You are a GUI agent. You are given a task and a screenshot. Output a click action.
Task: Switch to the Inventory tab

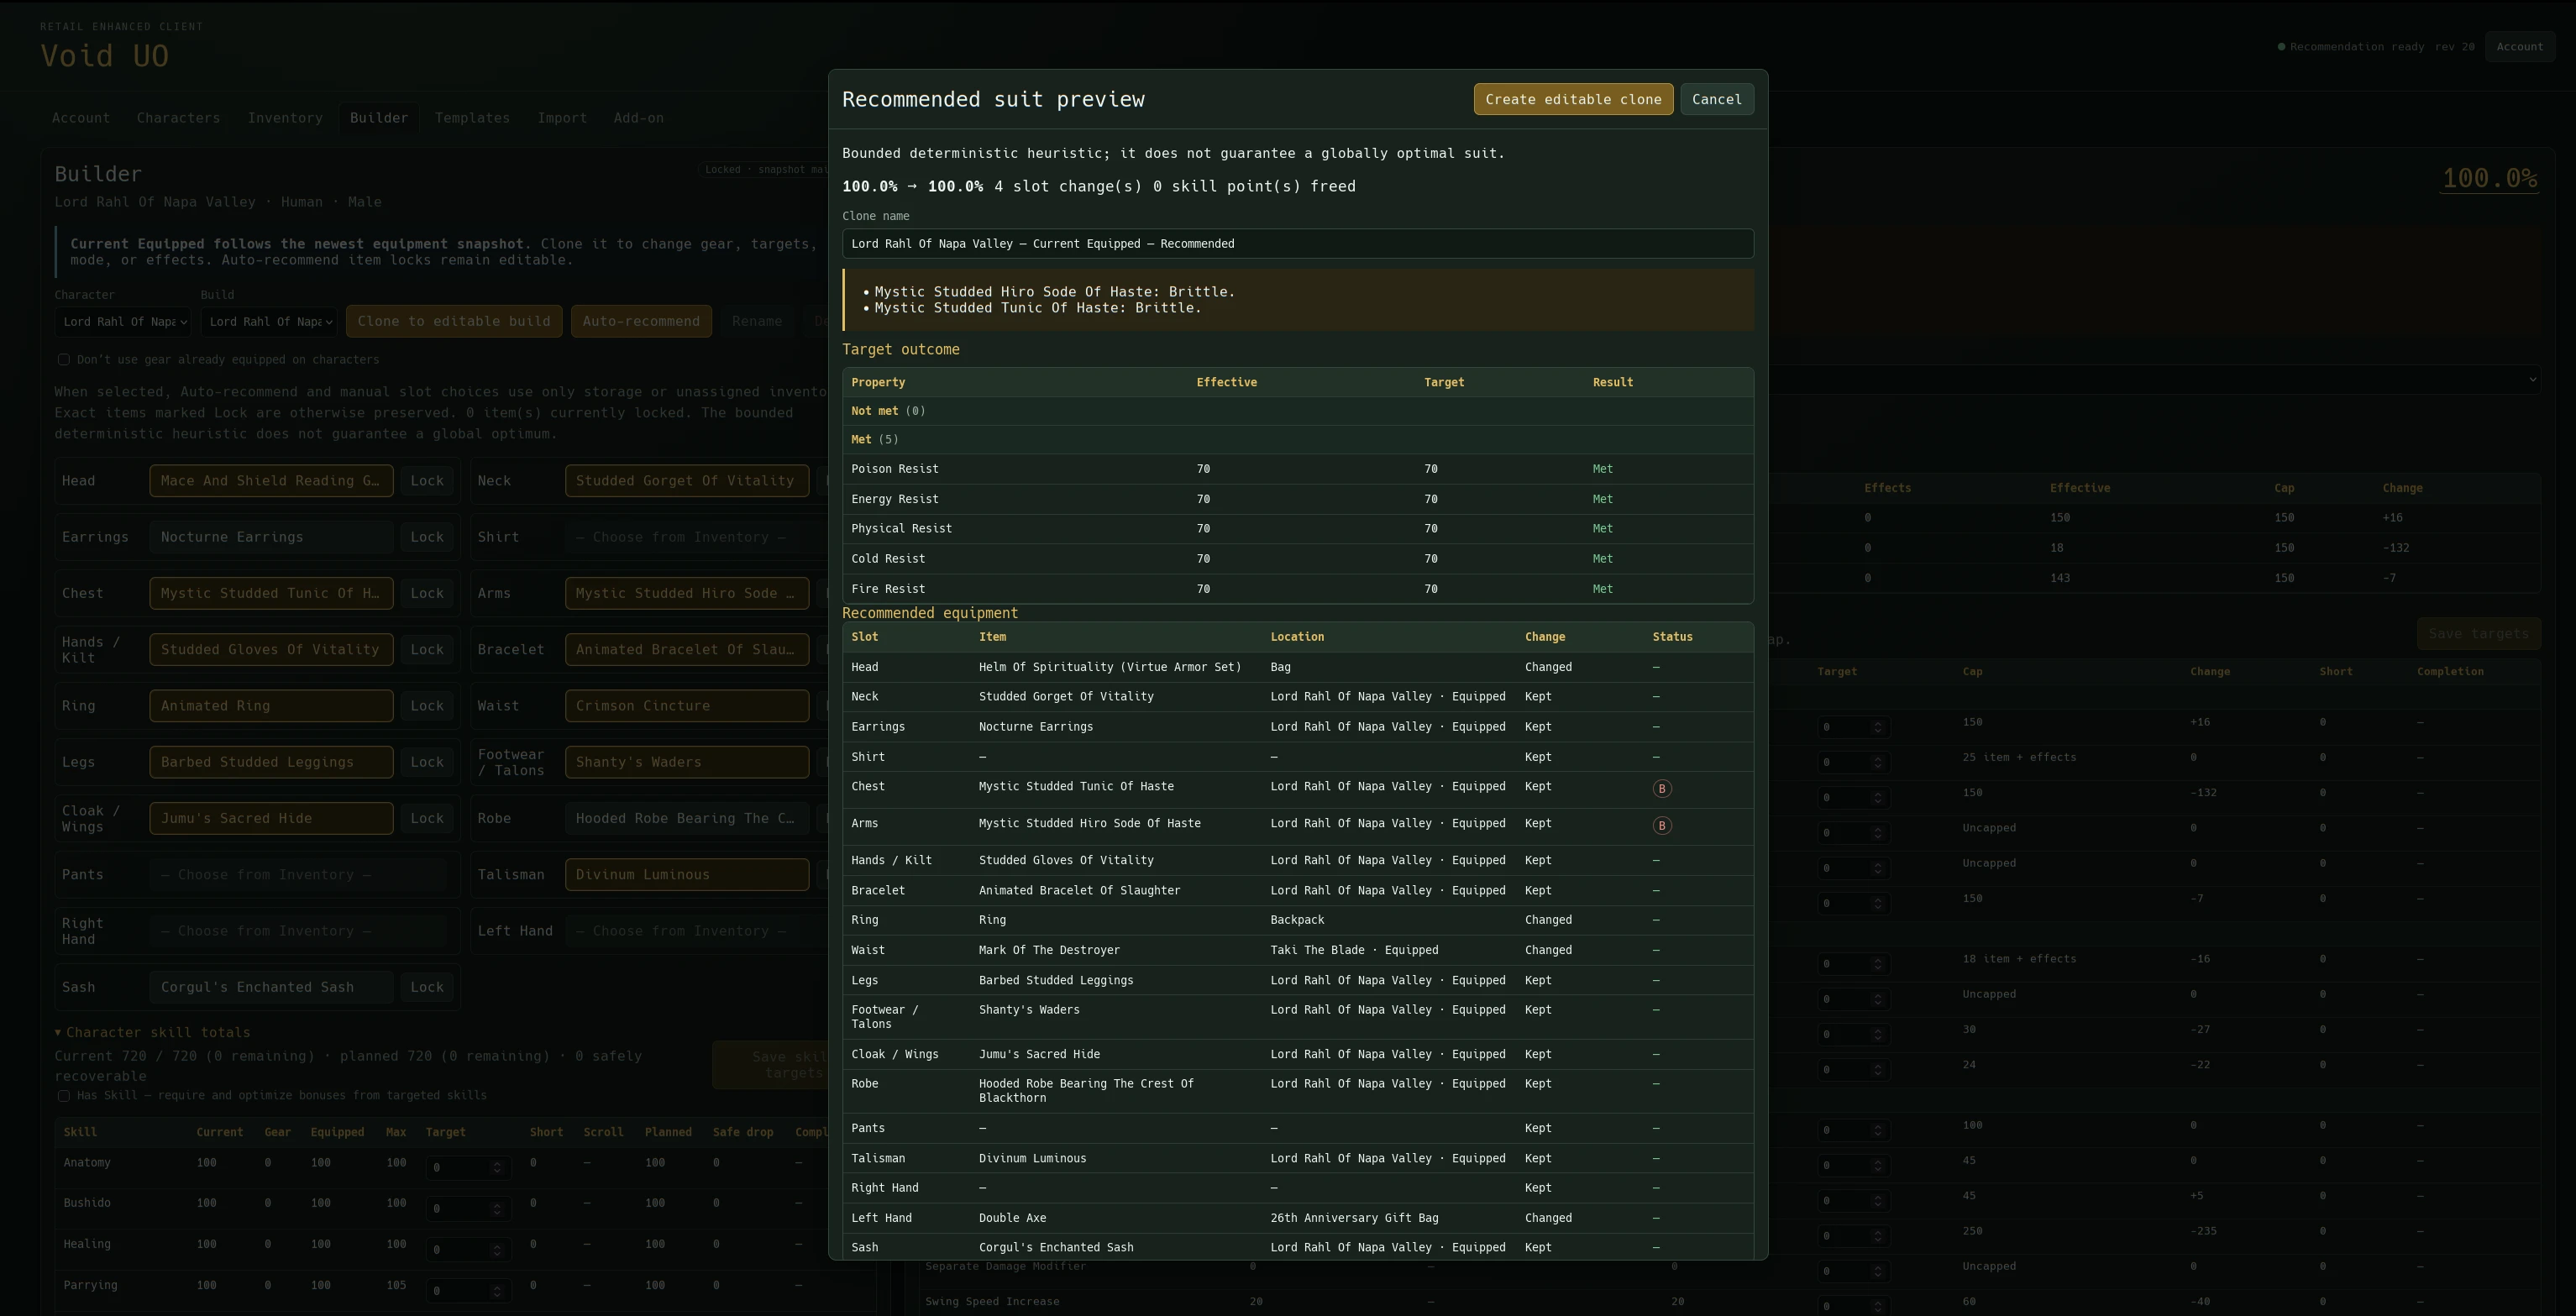pos(285,118)
